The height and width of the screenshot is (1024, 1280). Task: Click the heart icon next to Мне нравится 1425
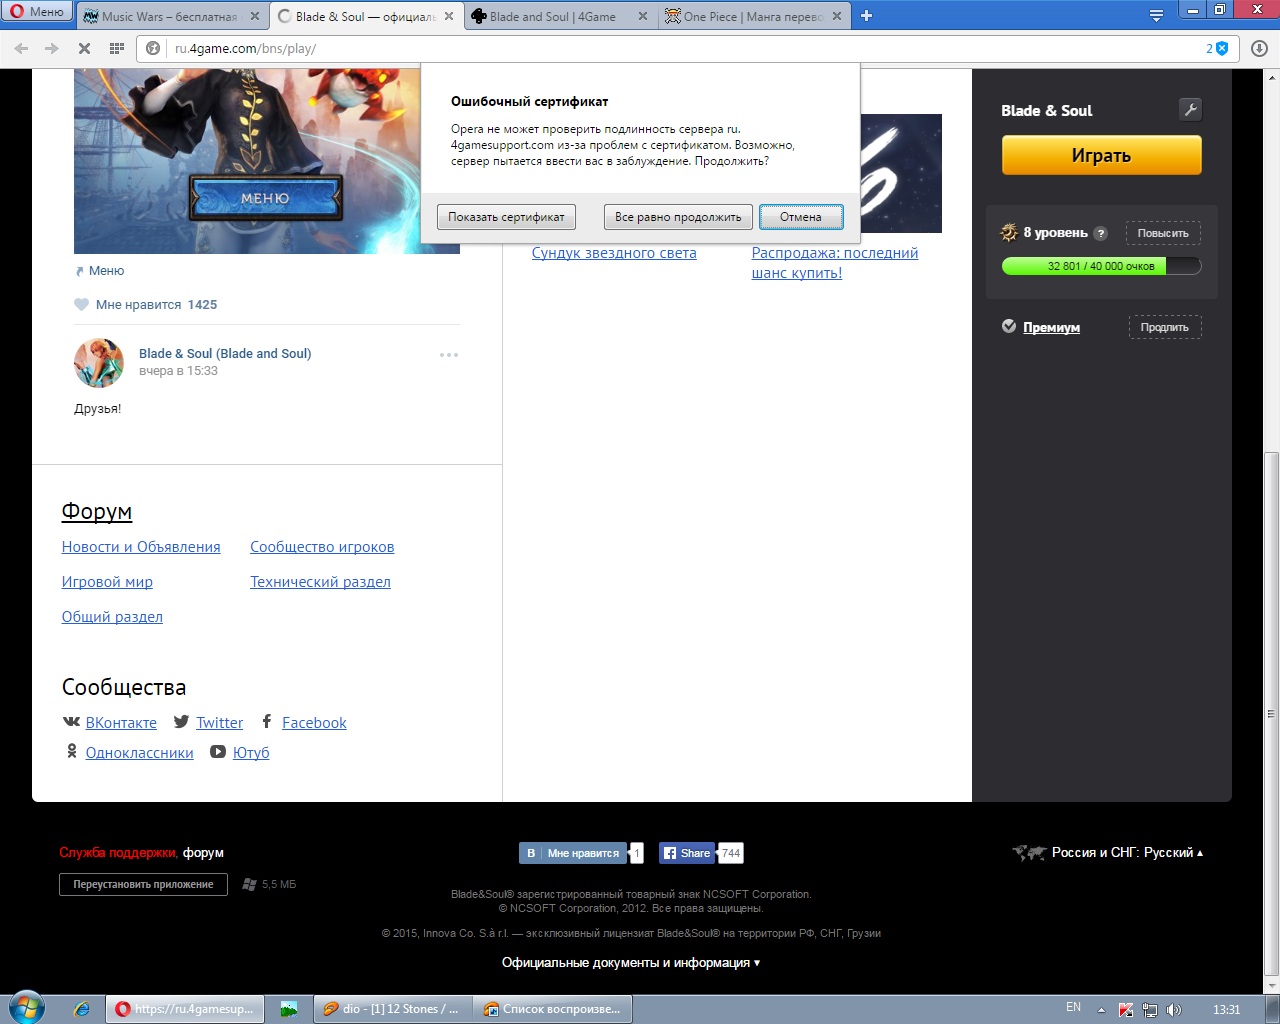[x=82, y=305]
